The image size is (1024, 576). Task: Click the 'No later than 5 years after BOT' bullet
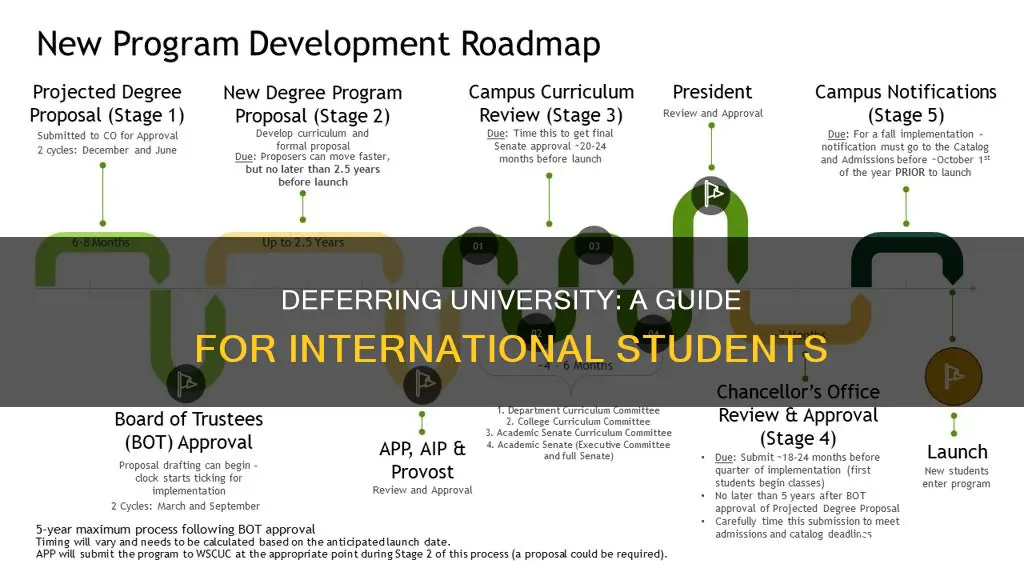point(807,502)
